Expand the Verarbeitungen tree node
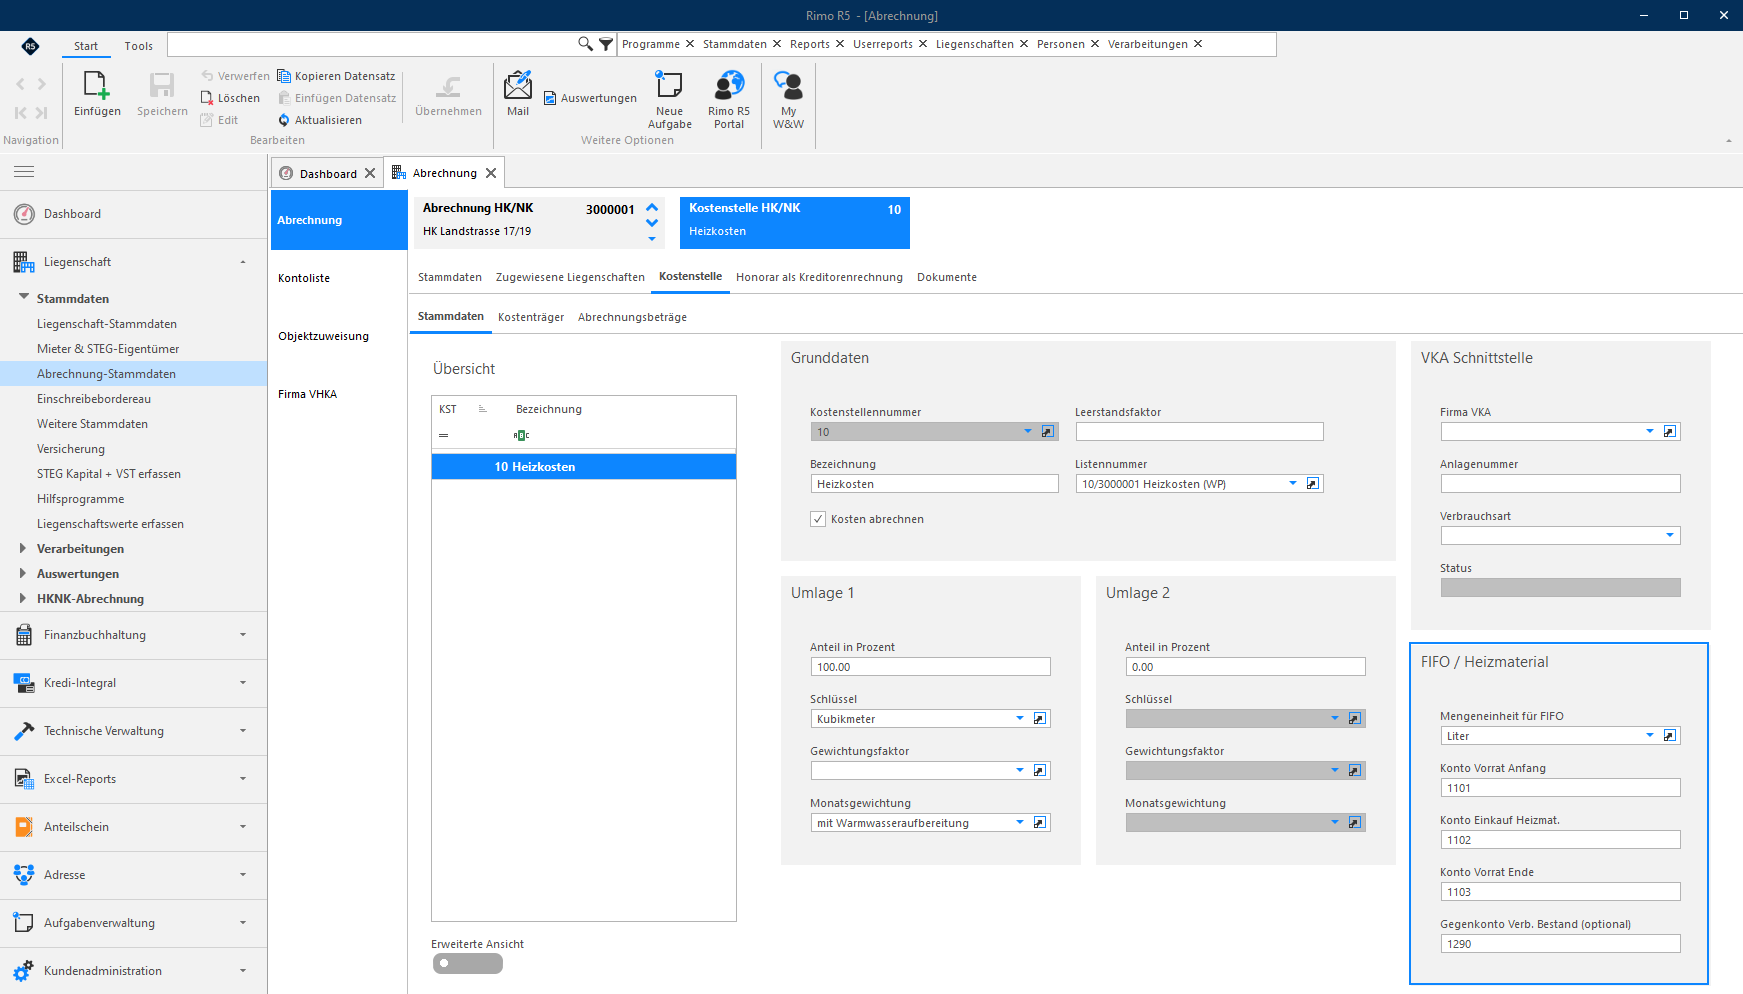Screen dimensions: 1743x994 [23, 548]
